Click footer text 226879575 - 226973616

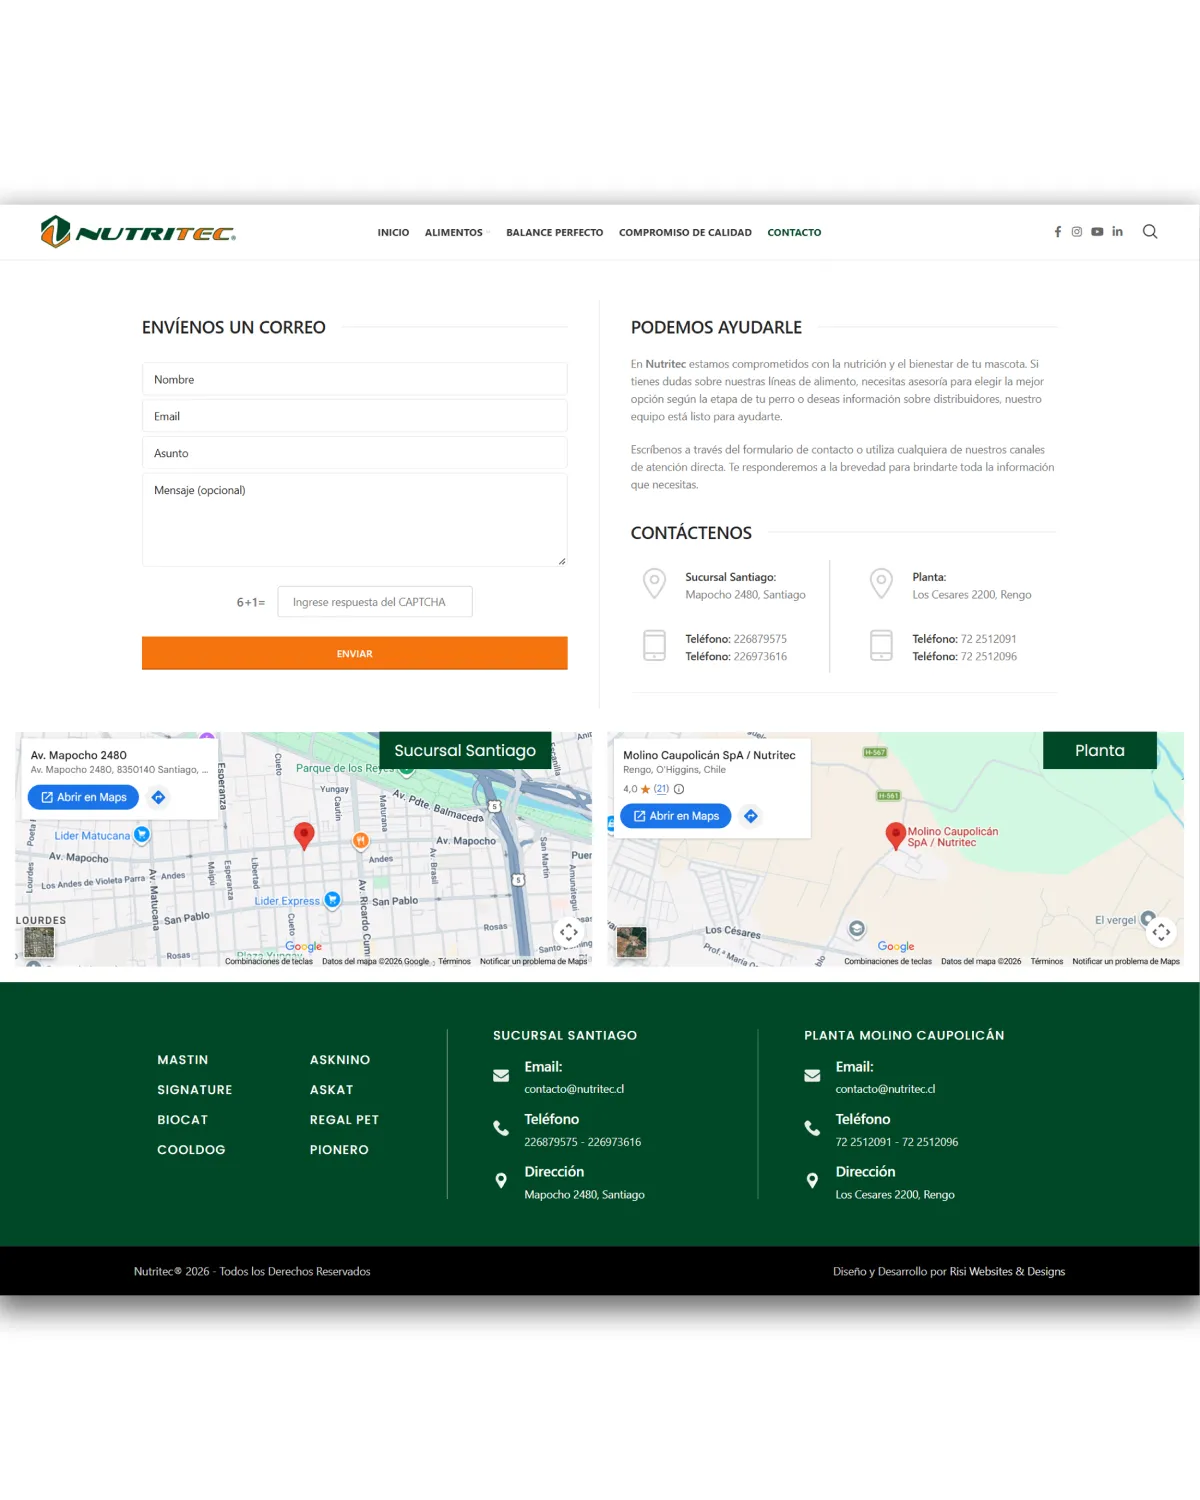point(582,1142)
